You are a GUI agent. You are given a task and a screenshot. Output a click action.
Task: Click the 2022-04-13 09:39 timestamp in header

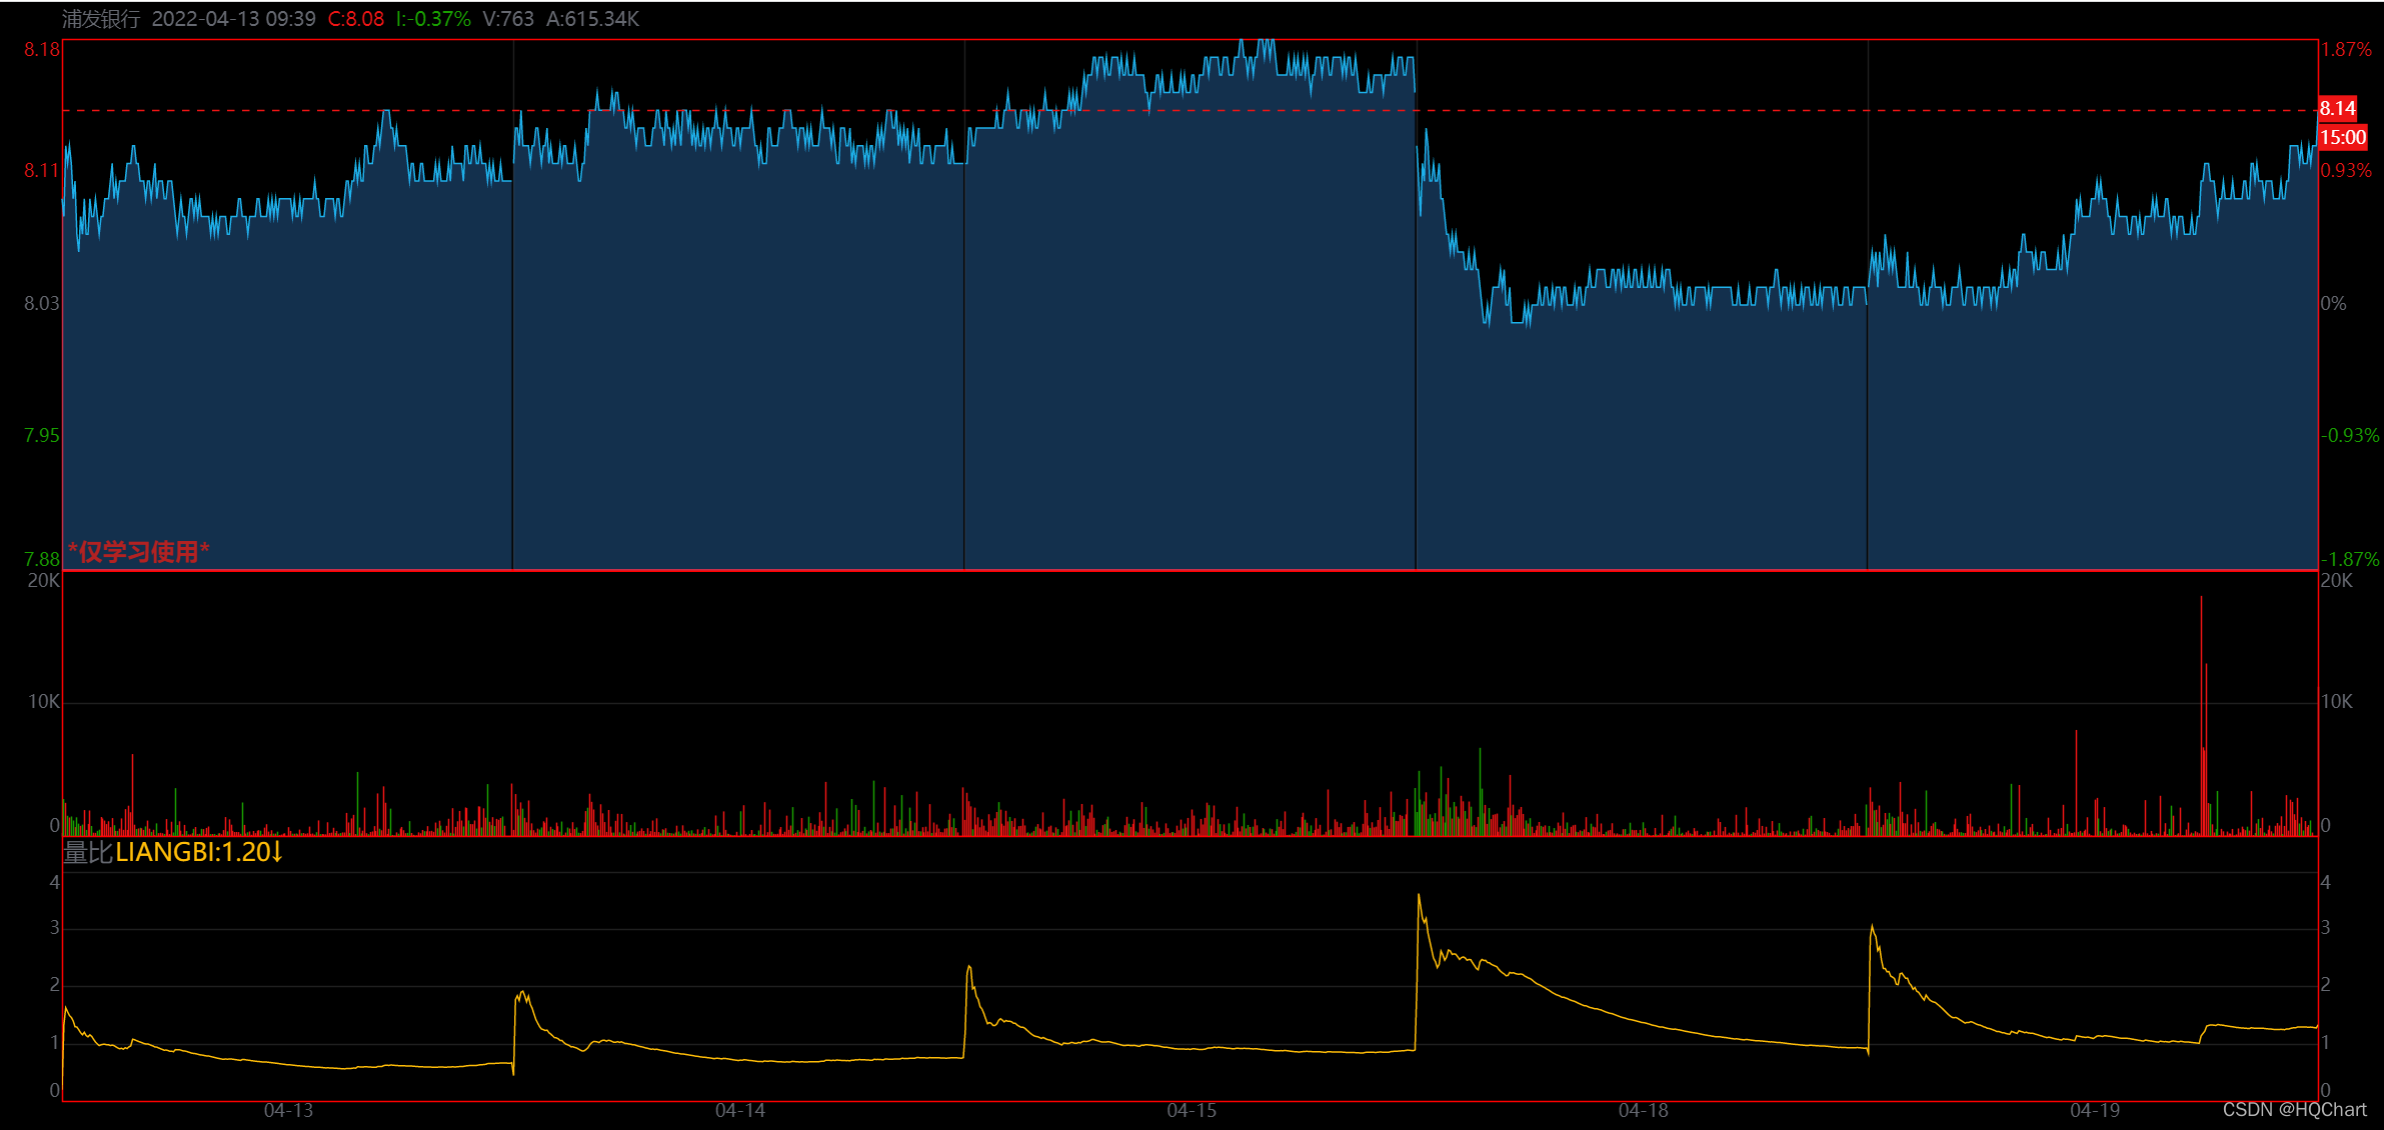[233, 19]
